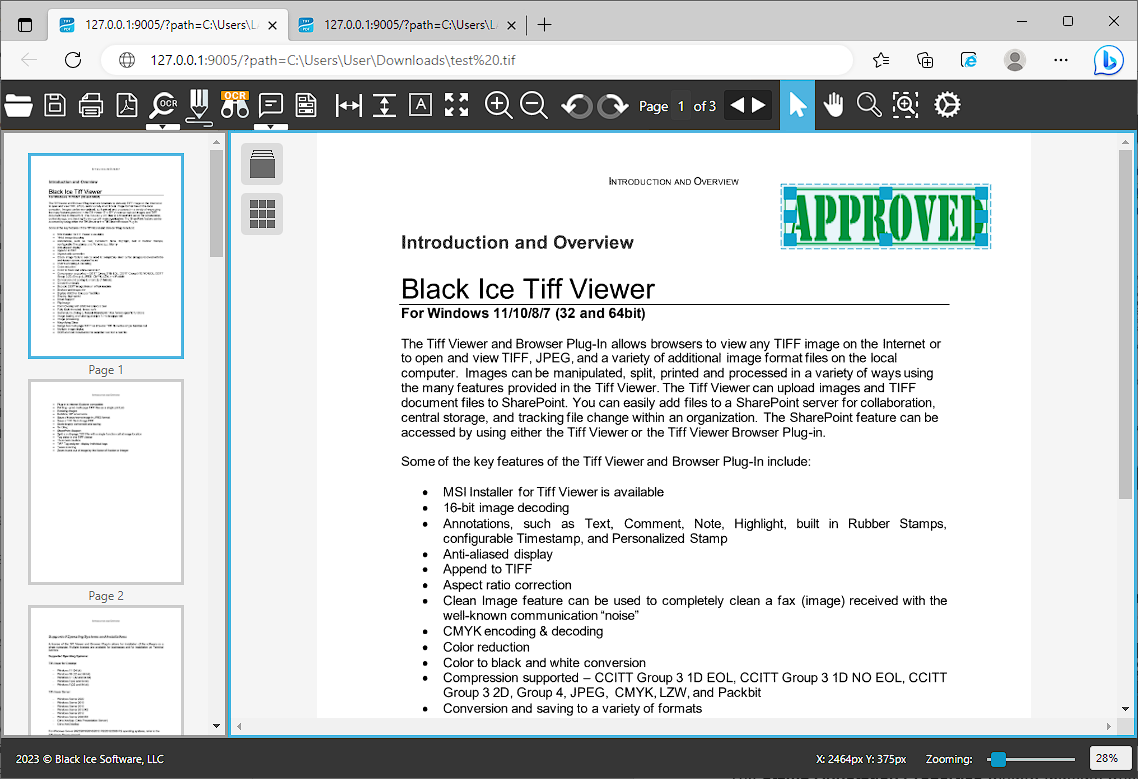Open the tab actions menu icon
Image resolution: width=1138 pixels, height=779 pixels.
(x=25, y=25)
